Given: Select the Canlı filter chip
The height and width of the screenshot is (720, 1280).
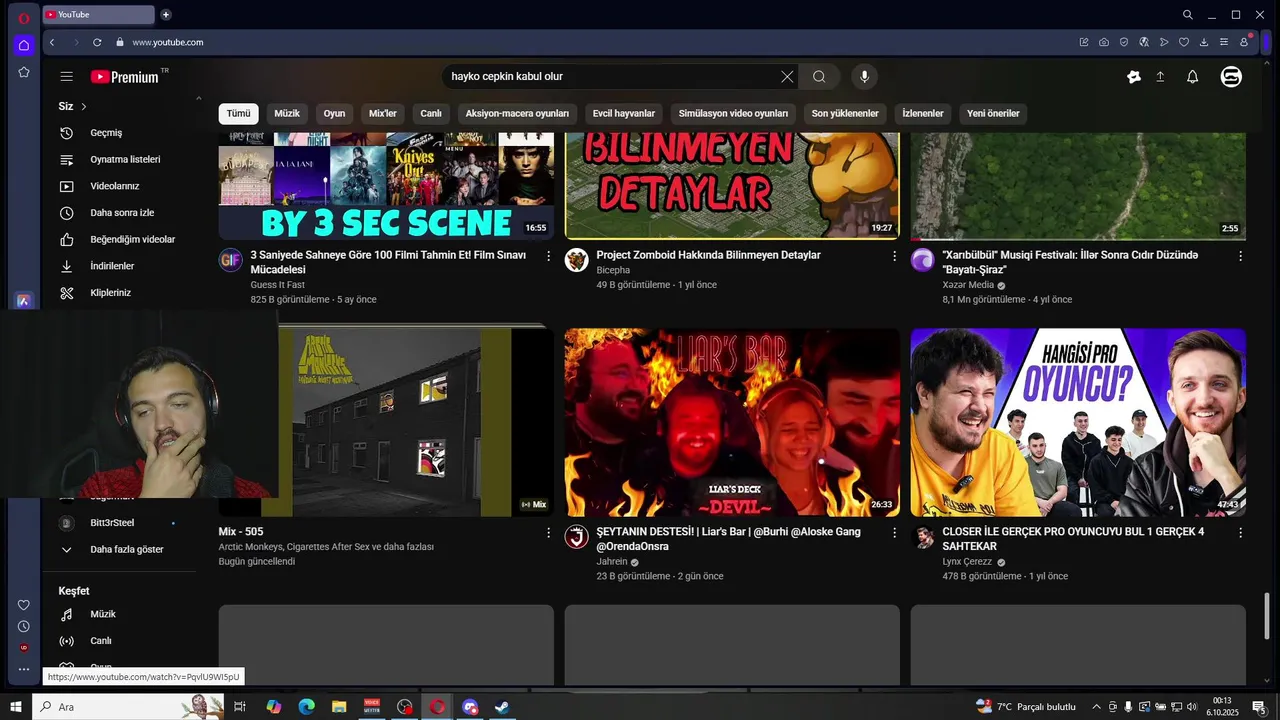Looking at the screenshot, I should point(431,114).
